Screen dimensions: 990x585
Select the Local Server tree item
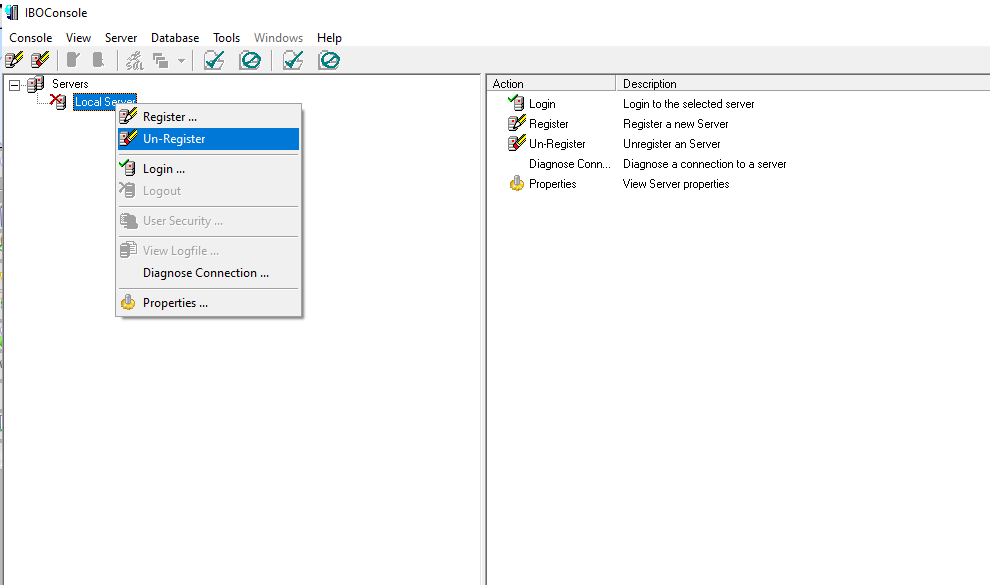(x=105, y=102)
